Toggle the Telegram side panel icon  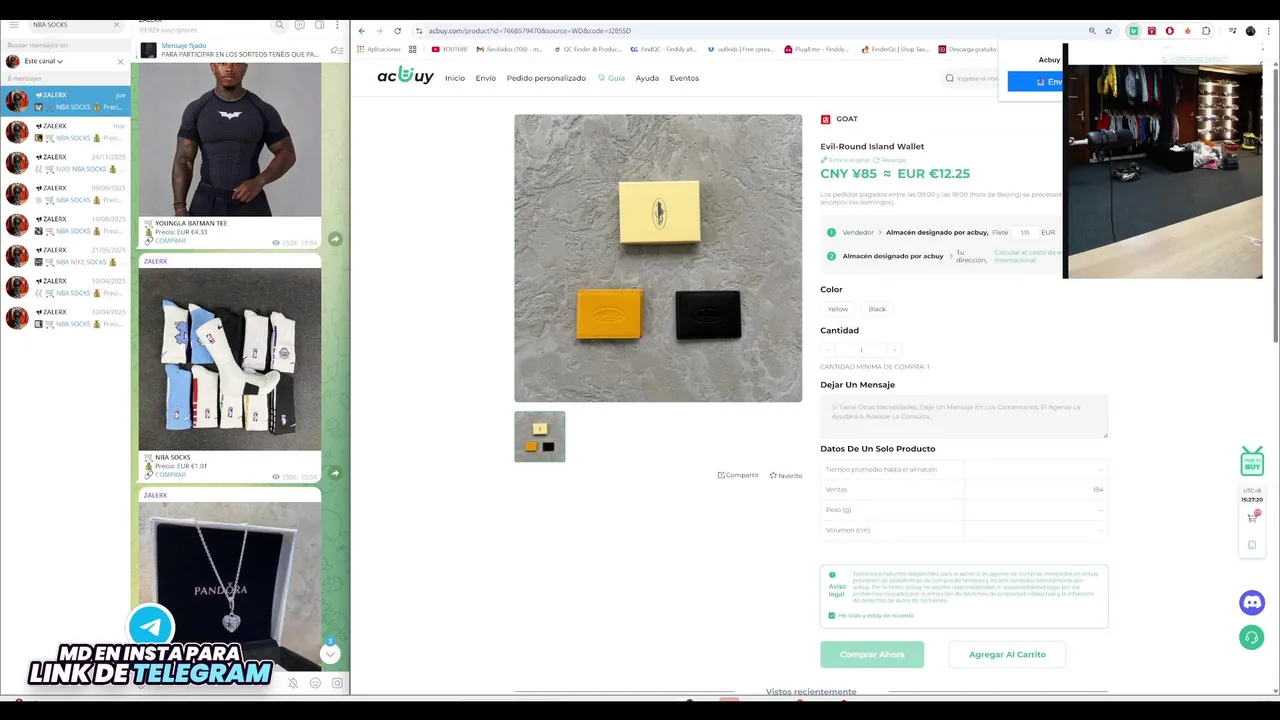click(x=319, y=25)
